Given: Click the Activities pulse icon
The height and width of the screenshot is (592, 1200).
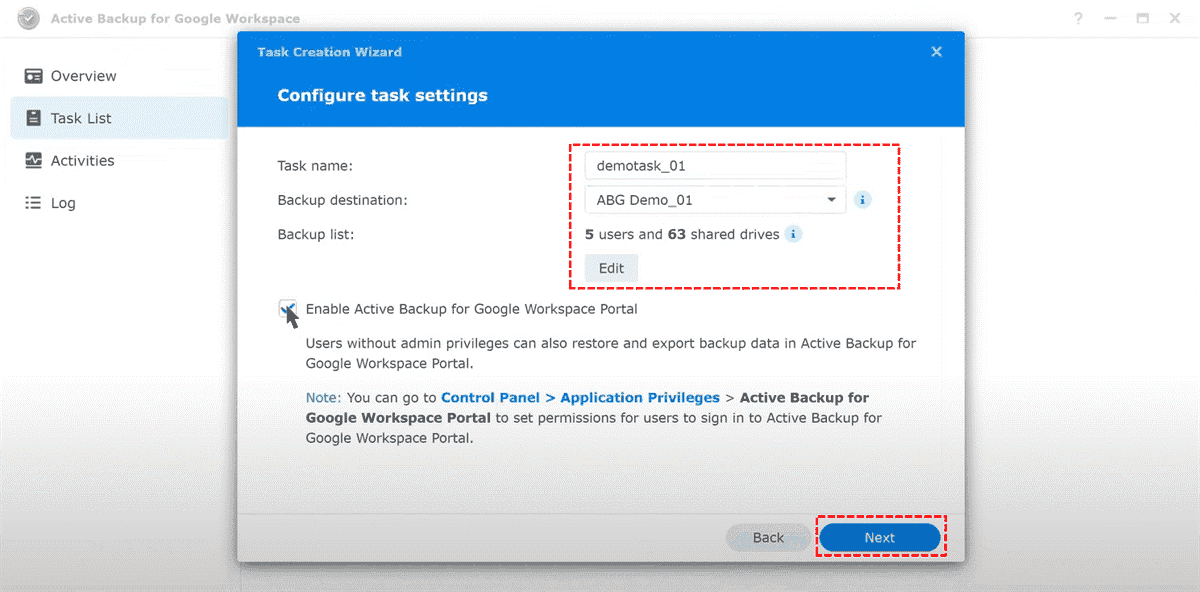Looking at the screenshot, I should point(34,160).
